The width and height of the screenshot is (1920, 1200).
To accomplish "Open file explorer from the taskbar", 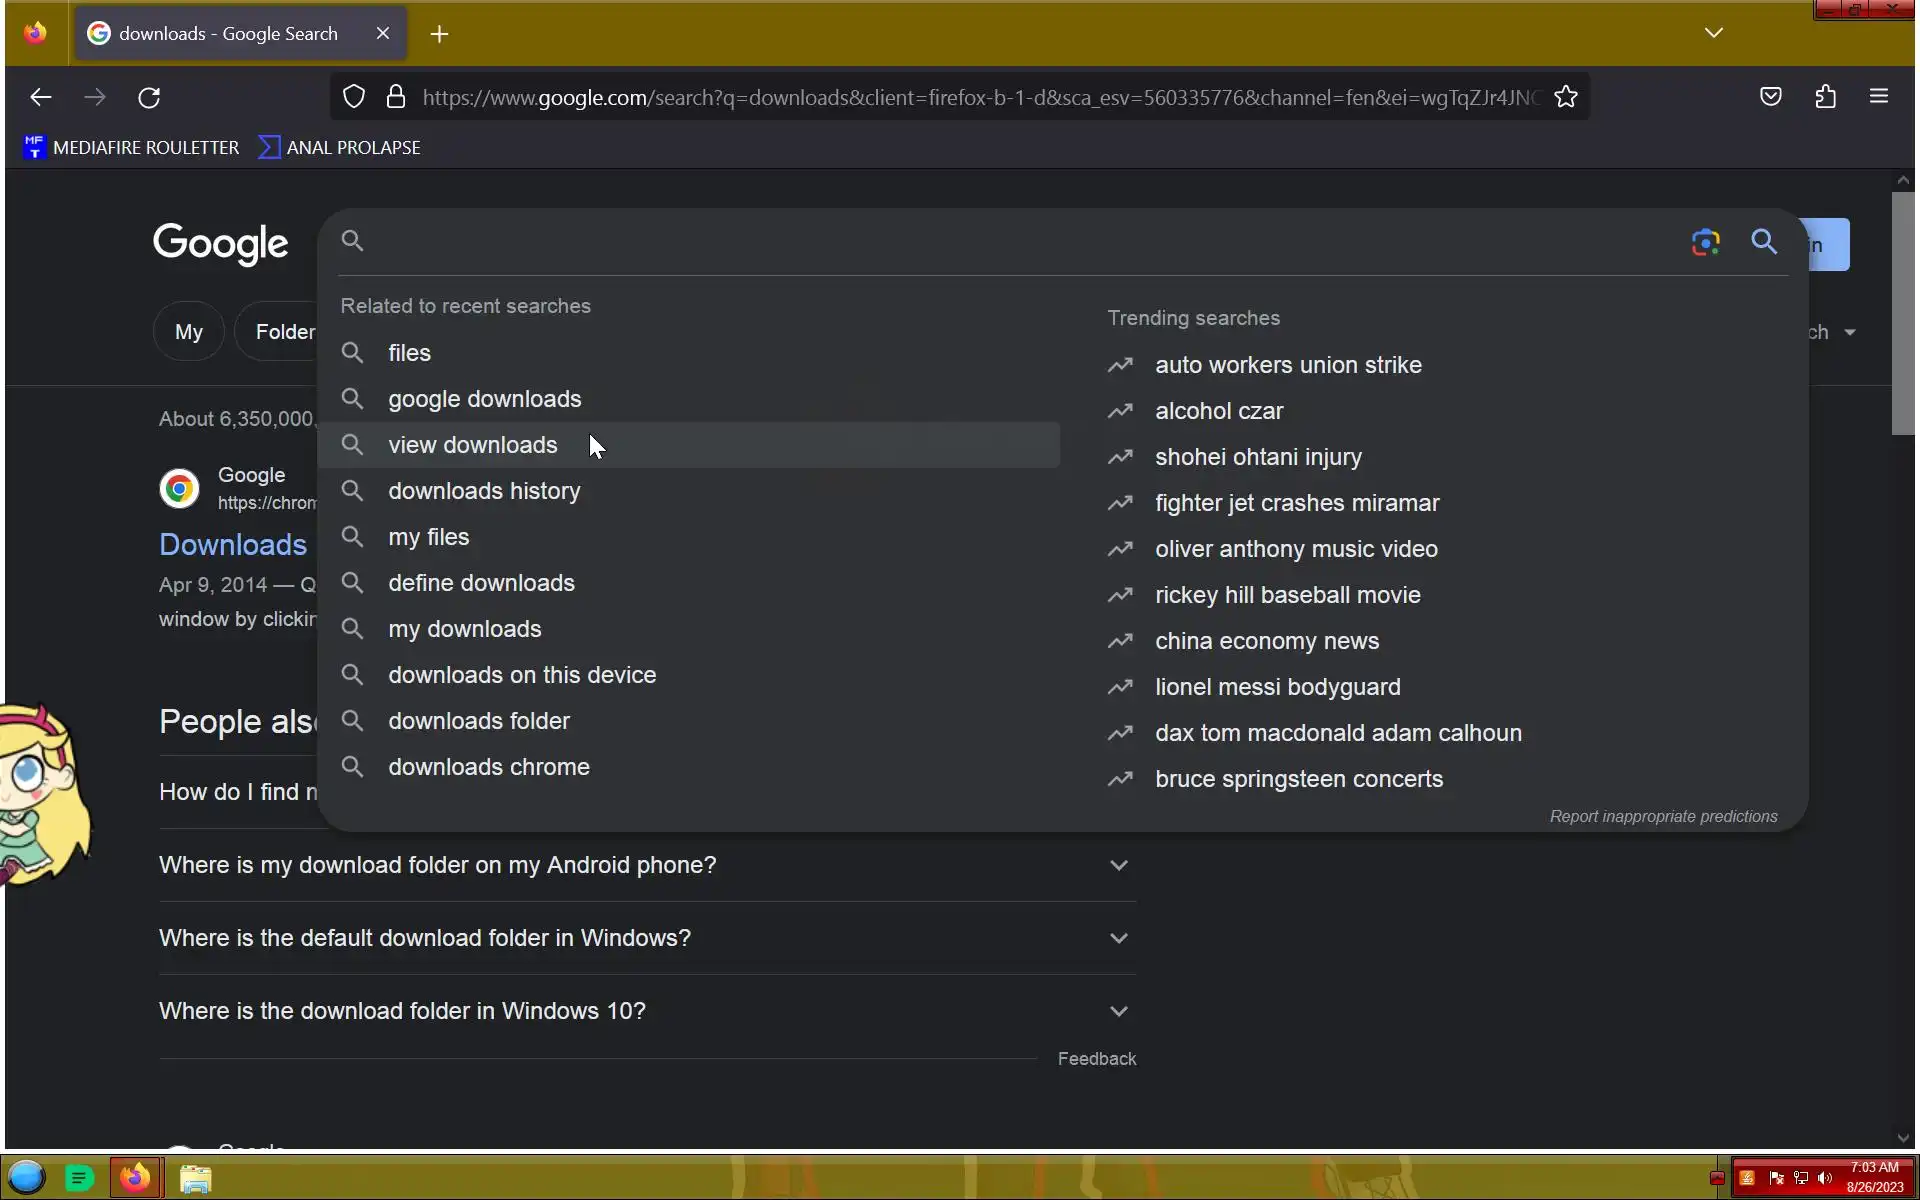I will pyautogui.click(x=195, y=1178).
